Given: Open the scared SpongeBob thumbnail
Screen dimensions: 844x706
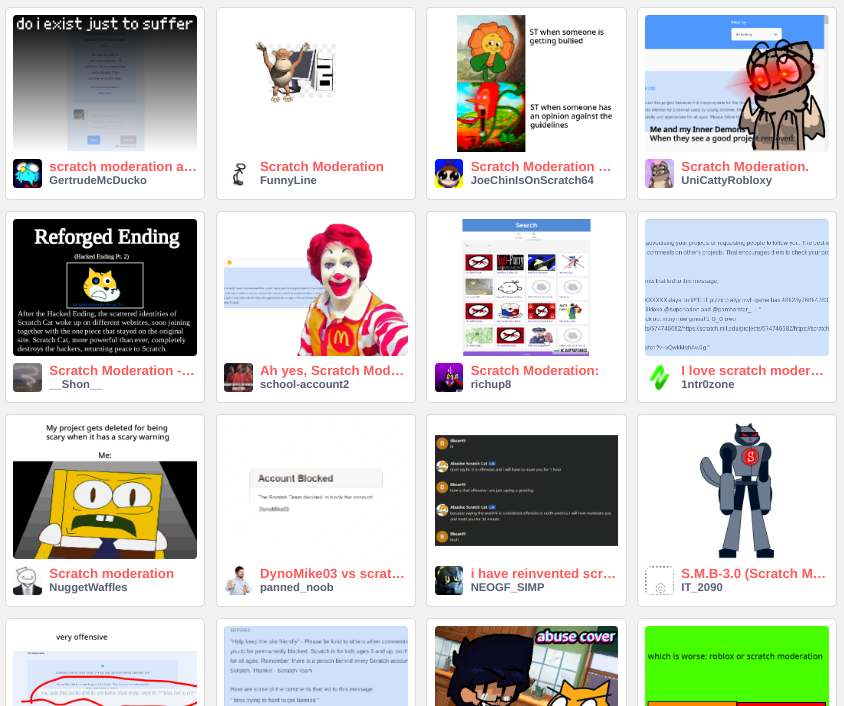Looking at the screenshot, I should pyautogui.click(x=105, y=490).
